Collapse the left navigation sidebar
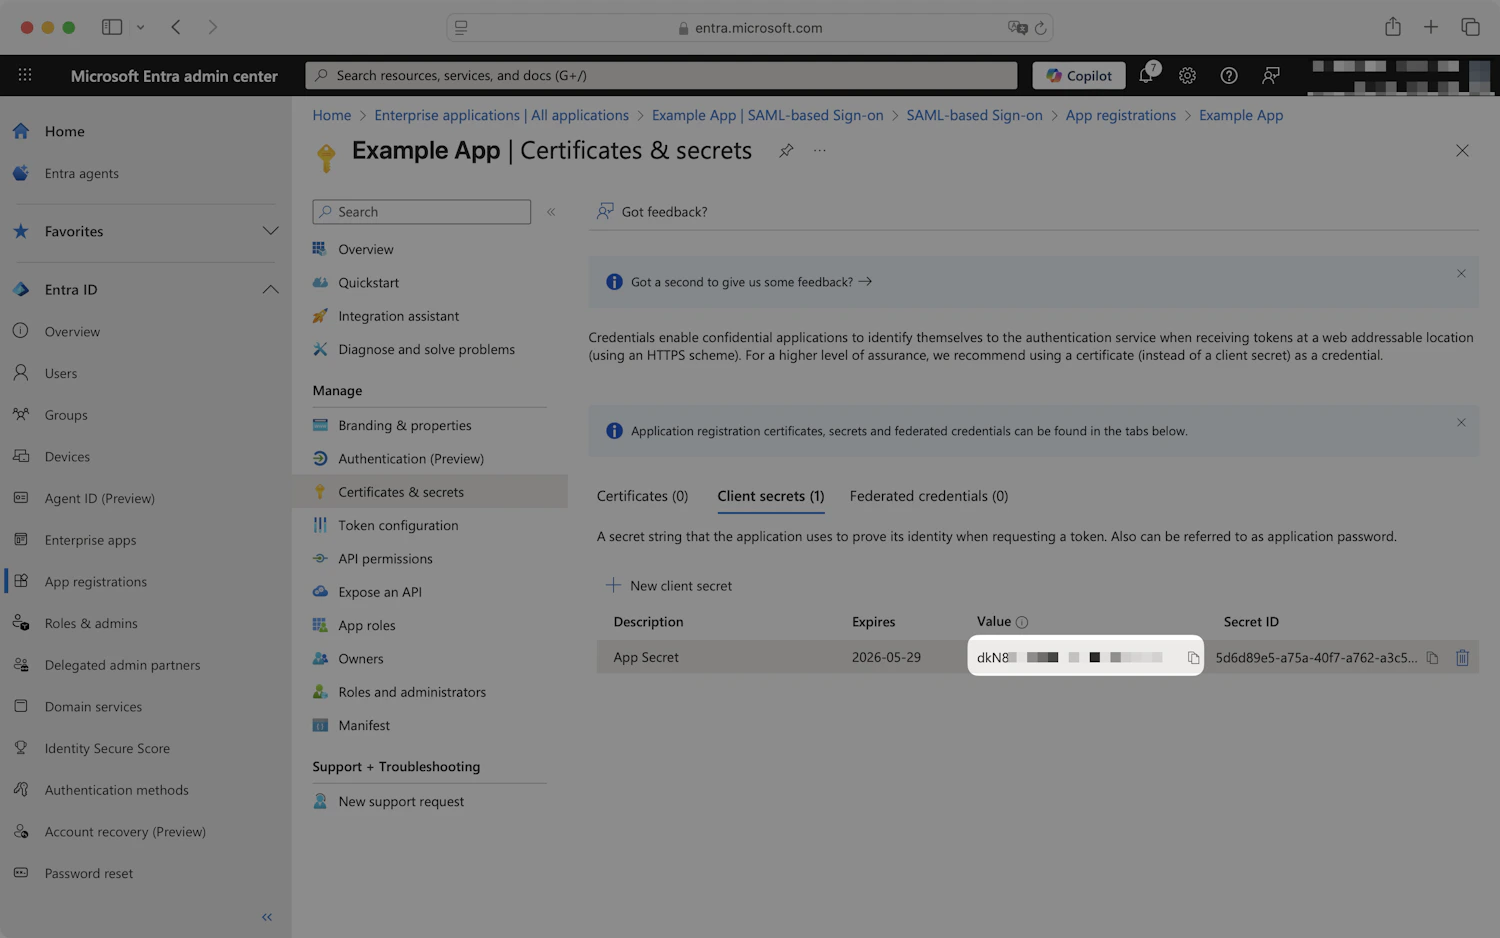This screenshot has height=938, width=1500. (267, 916)
